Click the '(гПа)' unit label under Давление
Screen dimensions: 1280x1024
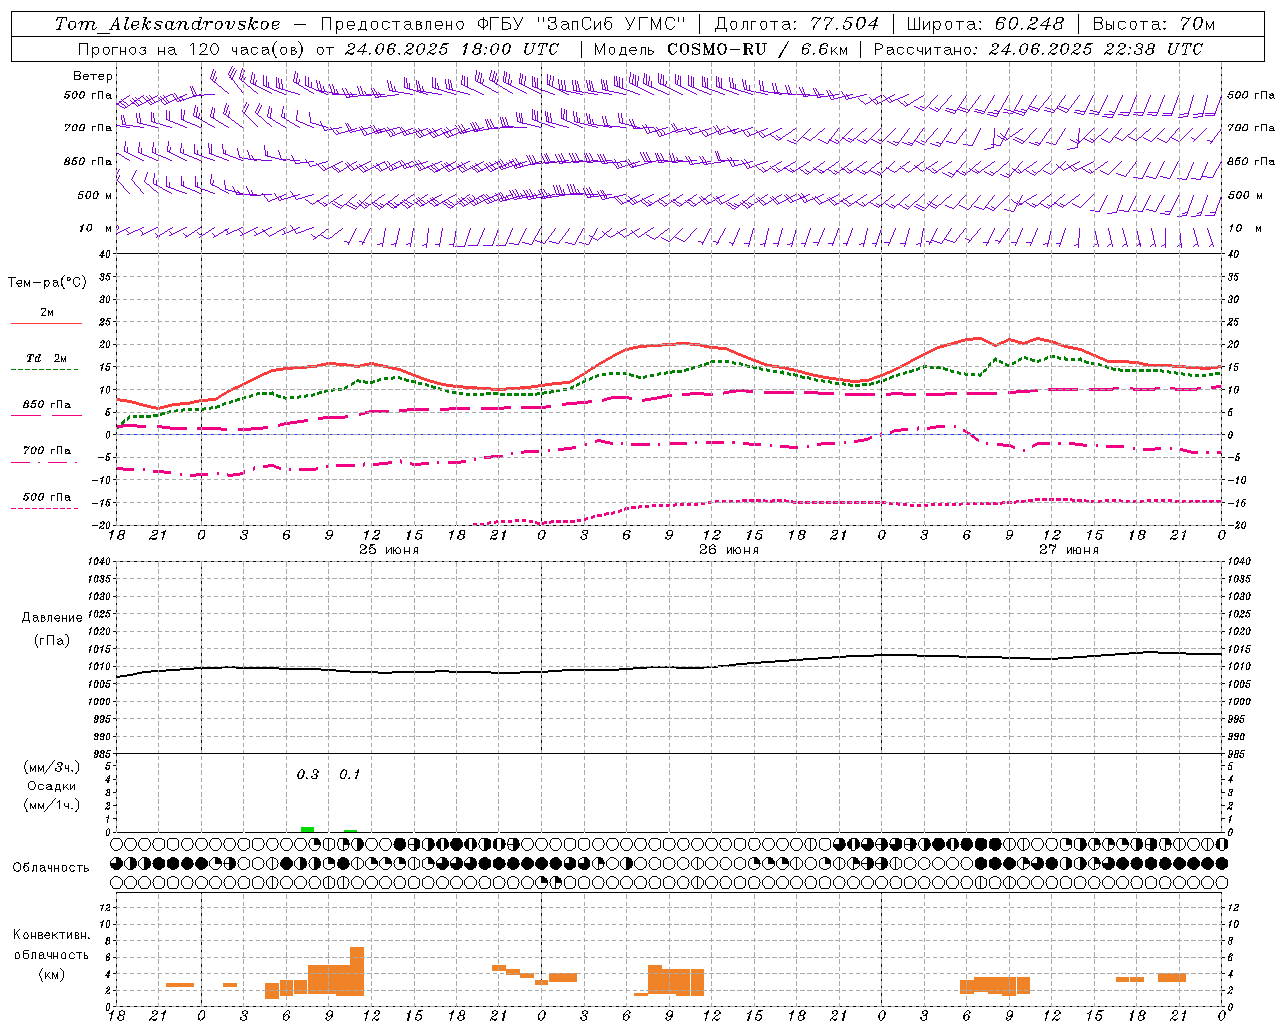click(x=52, y=640)
